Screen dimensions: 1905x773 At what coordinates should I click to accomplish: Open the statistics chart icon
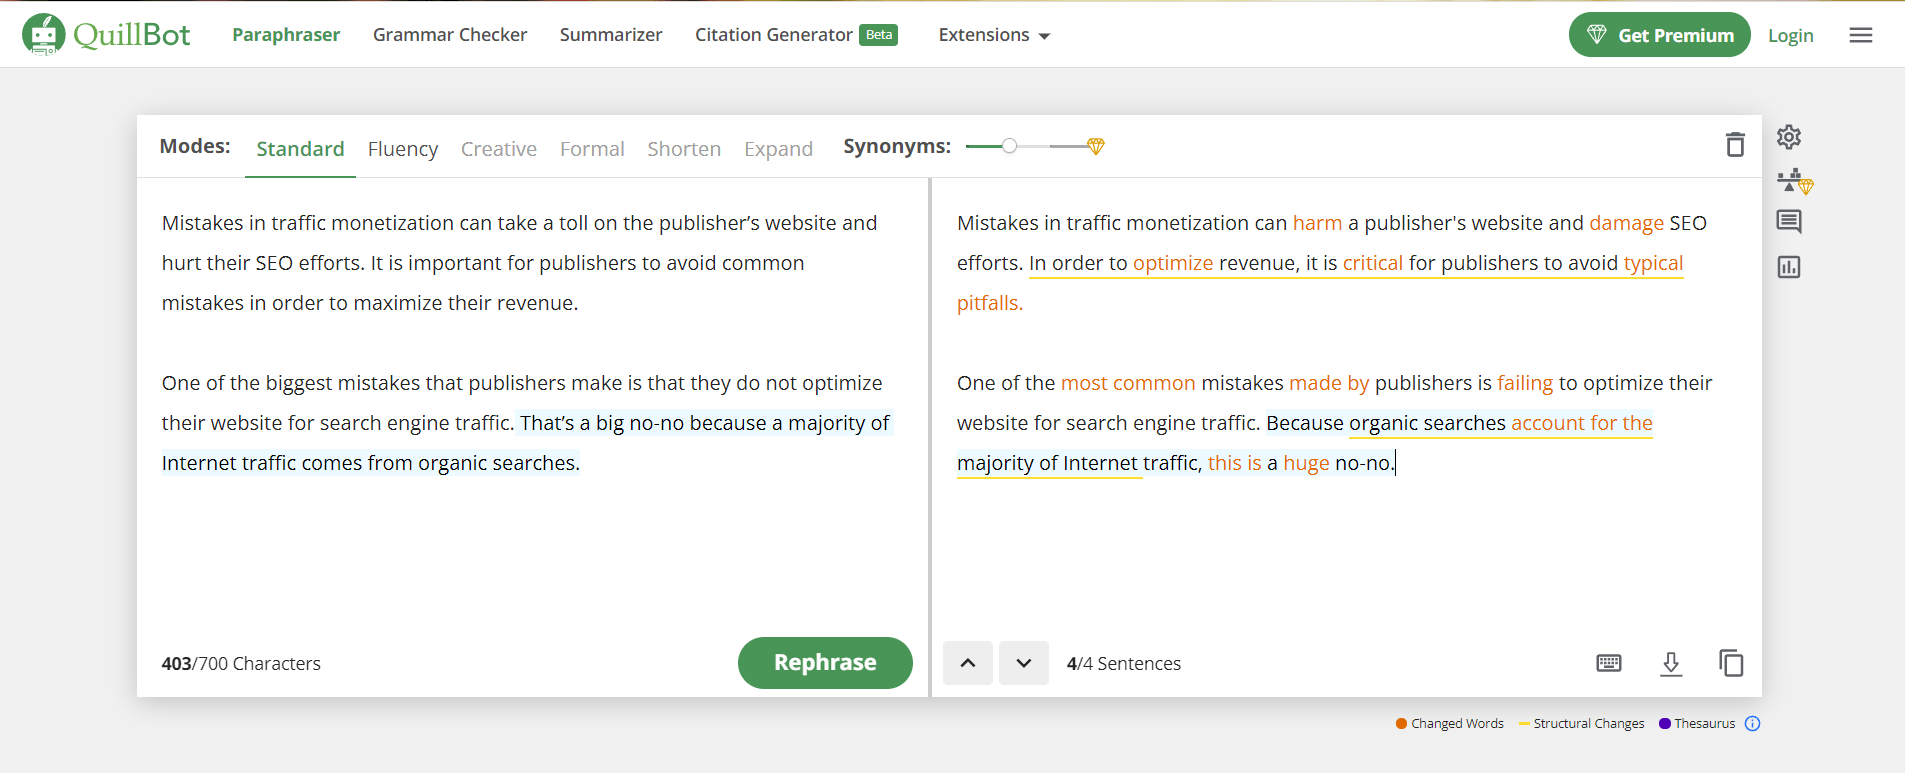tap(1789, 267)
